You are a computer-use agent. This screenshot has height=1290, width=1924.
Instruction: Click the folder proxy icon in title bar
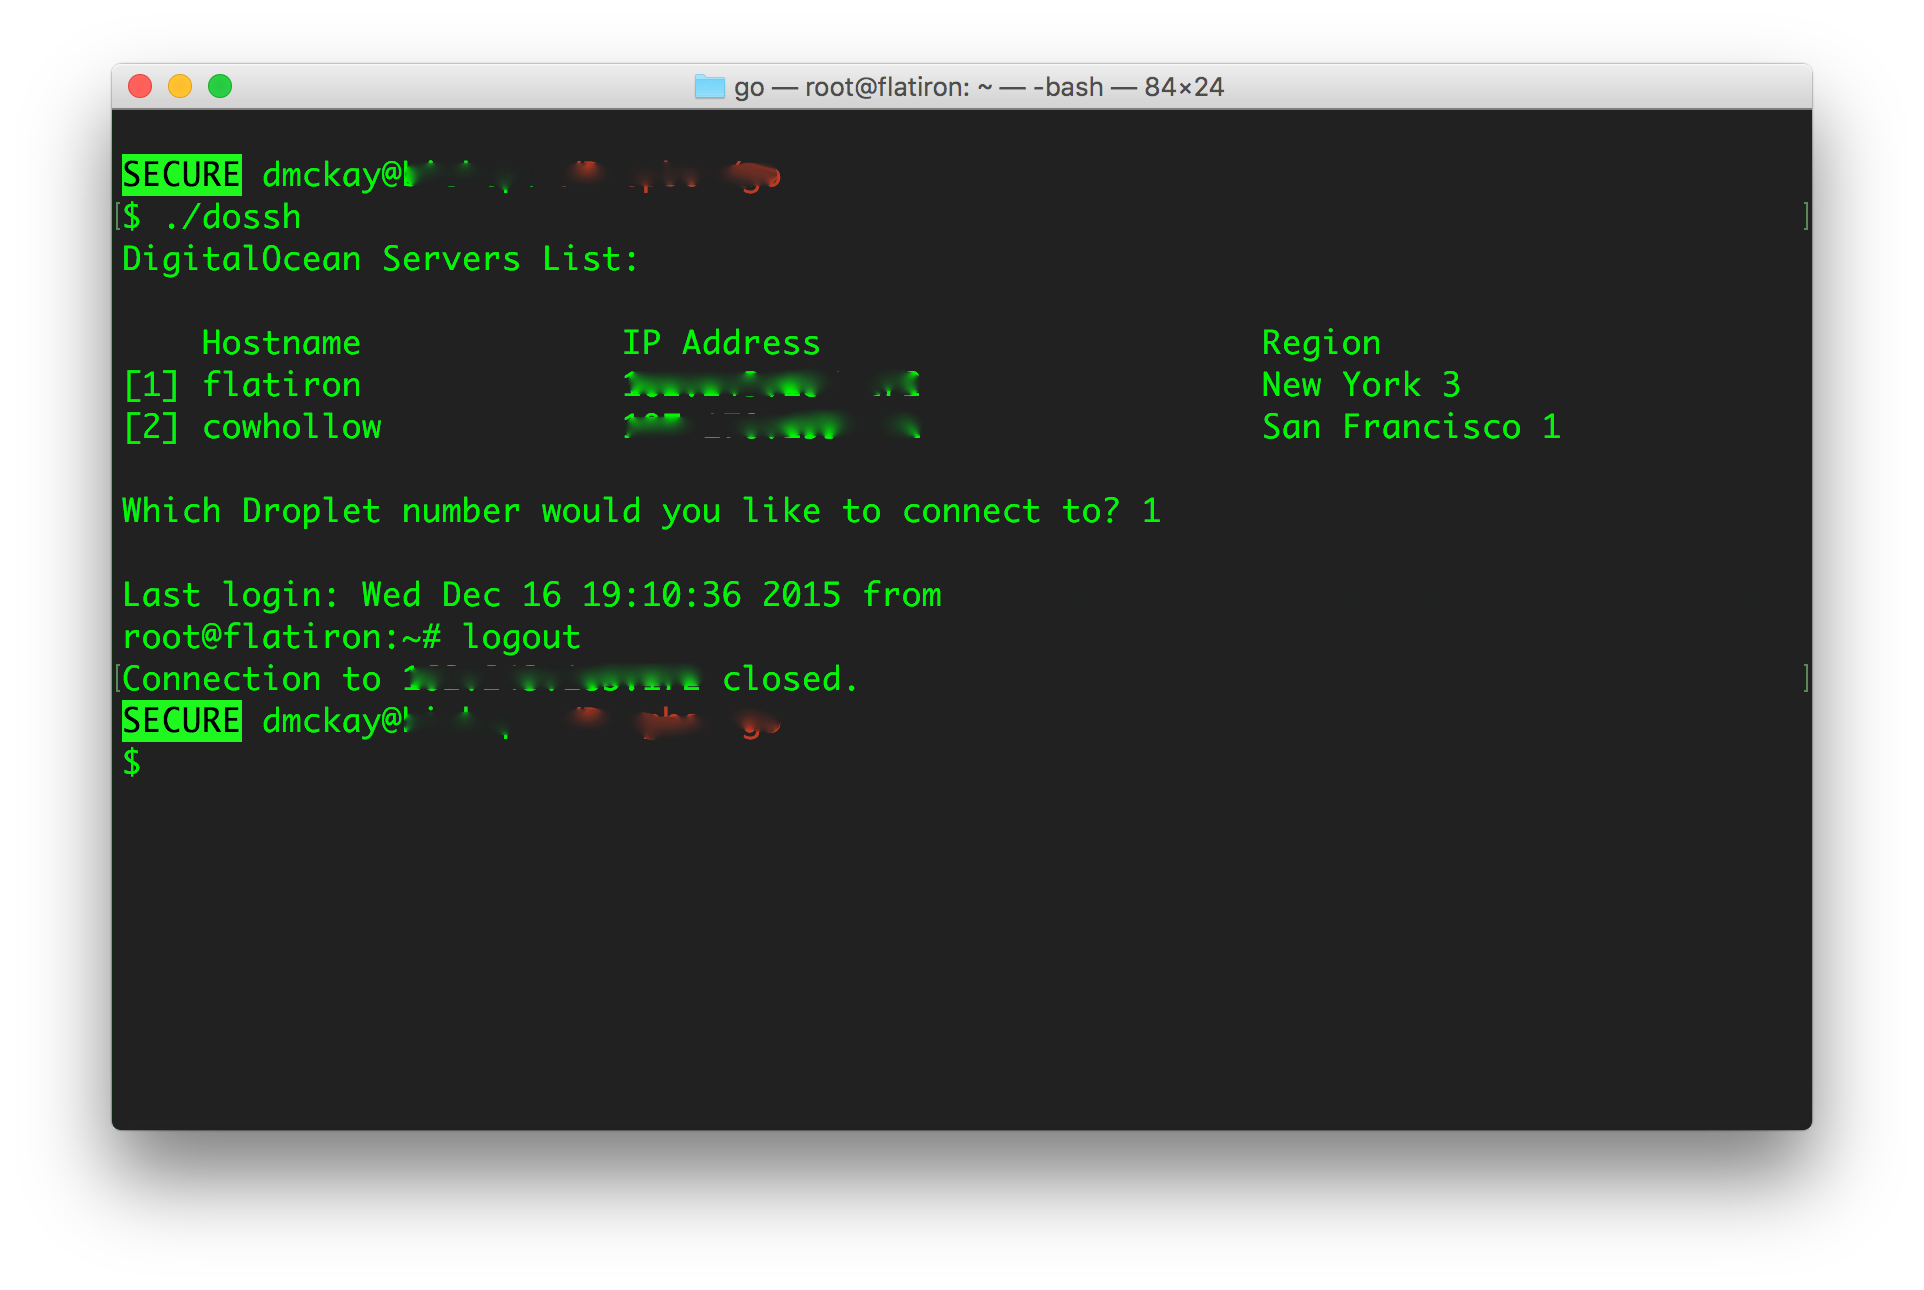709,87
